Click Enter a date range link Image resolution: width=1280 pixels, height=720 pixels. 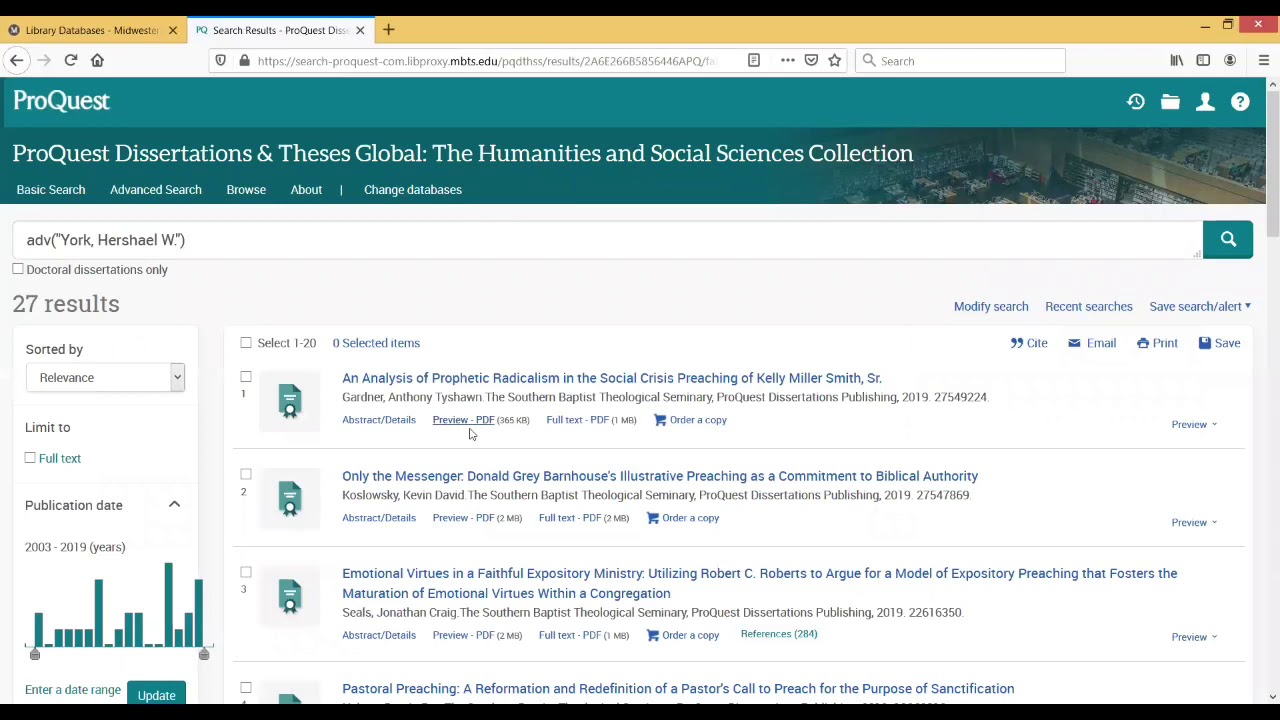(x=73, y=690)
